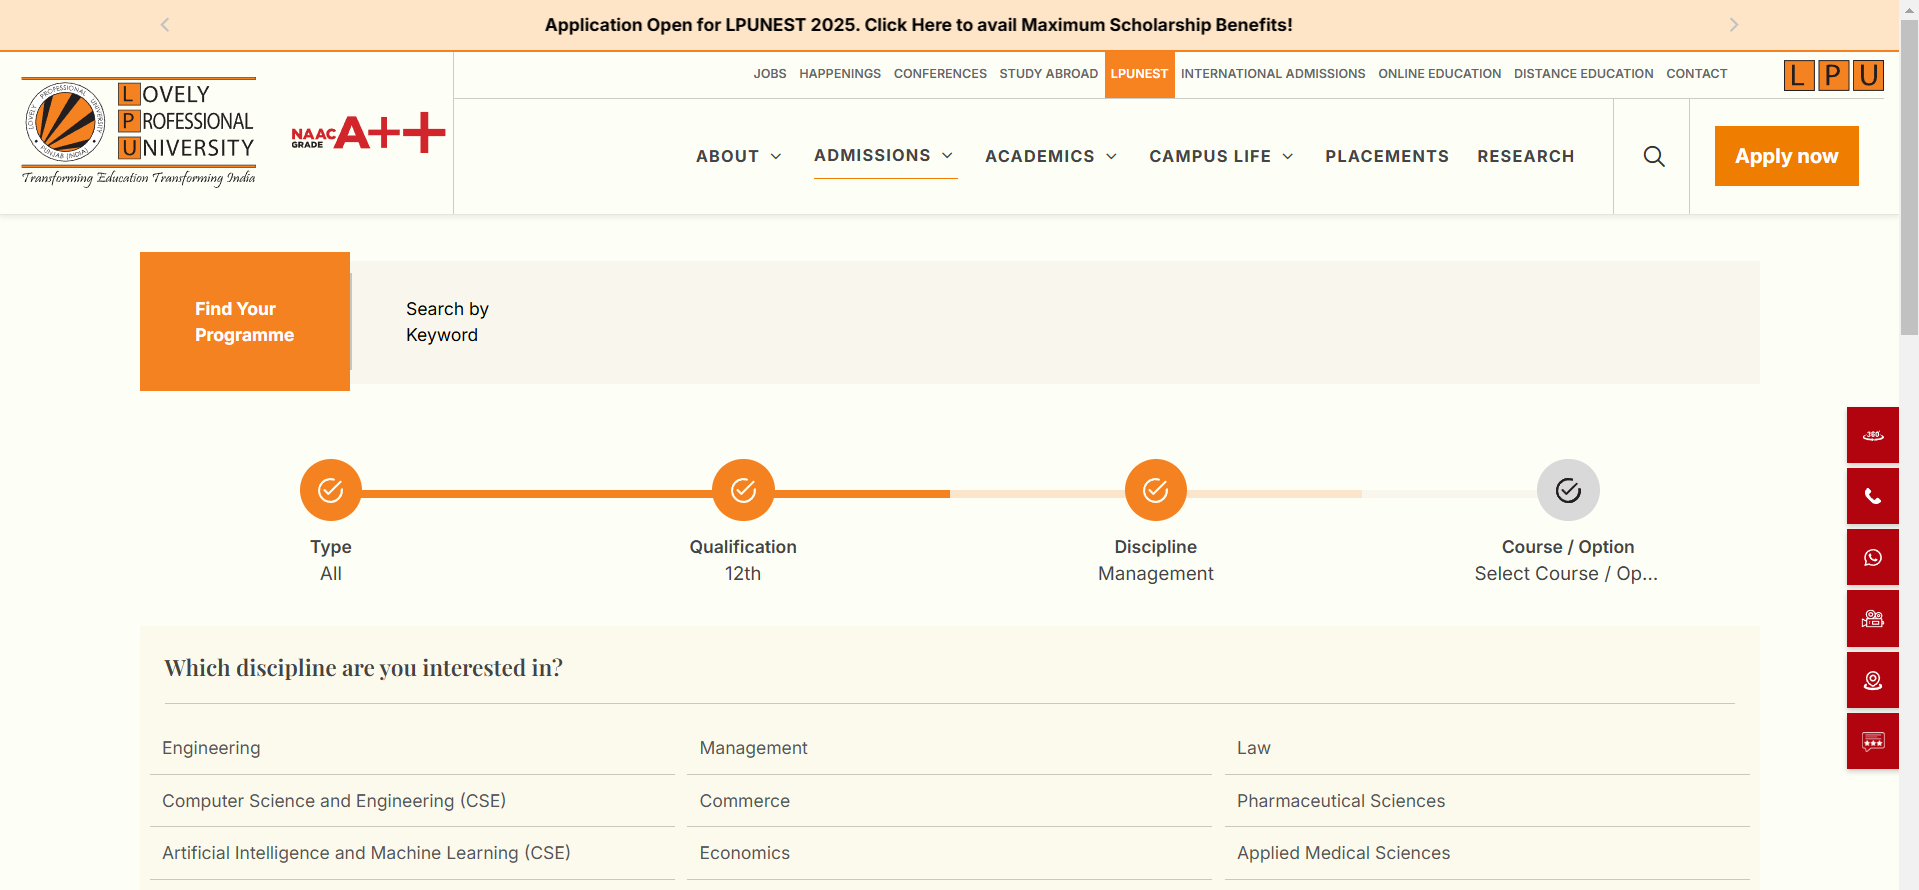
Task: Click the star ratings feedback icon
Action: [1872, 741]
